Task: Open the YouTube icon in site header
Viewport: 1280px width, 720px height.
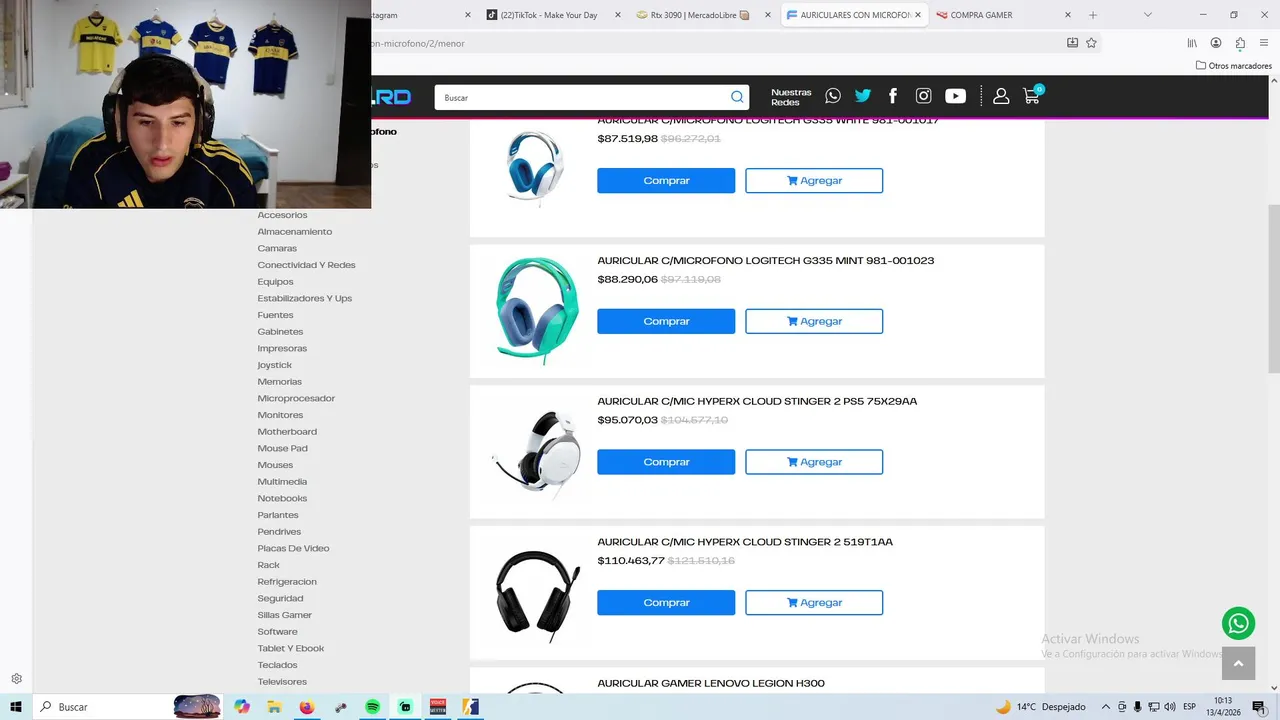Action: click(x=956, y=96)
